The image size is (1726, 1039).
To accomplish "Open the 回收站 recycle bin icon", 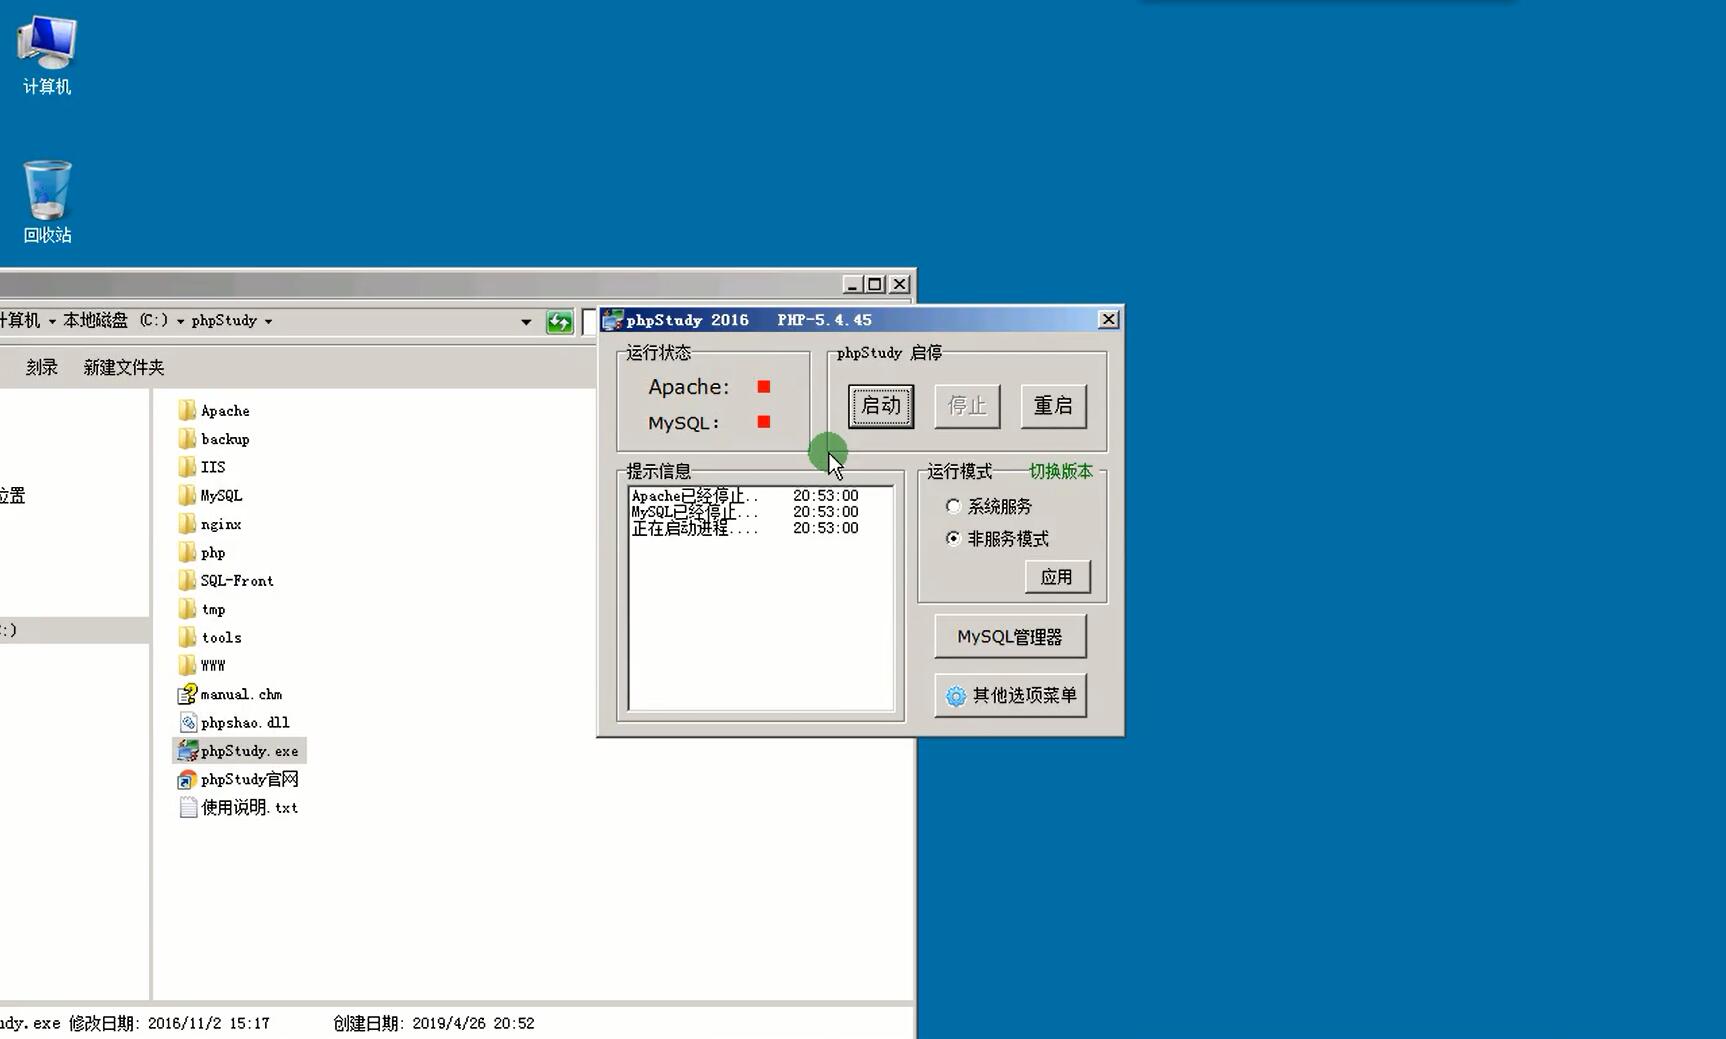I will point(47,202).
